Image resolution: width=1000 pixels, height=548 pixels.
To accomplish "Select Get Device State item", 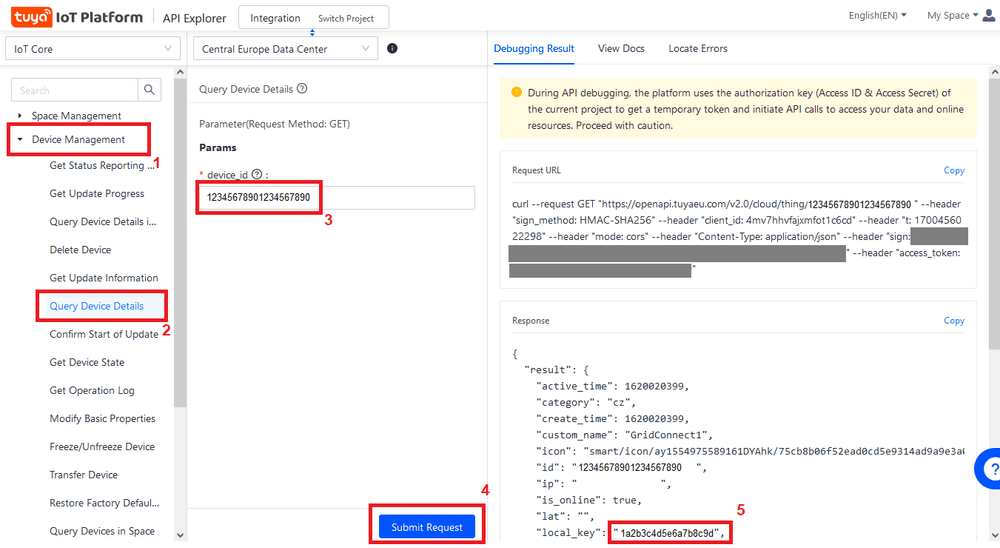I will pos(87,362).
